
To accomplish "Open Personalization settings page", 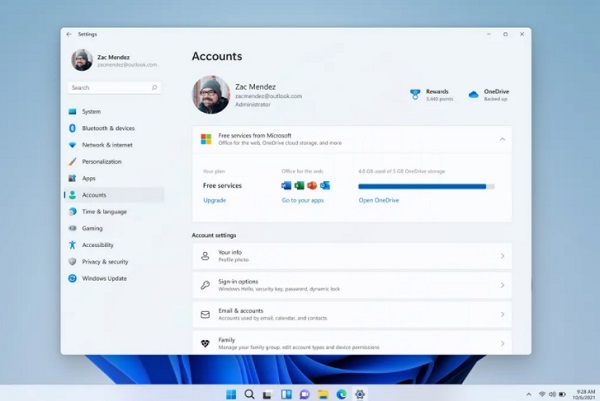I will click(114, 161).
